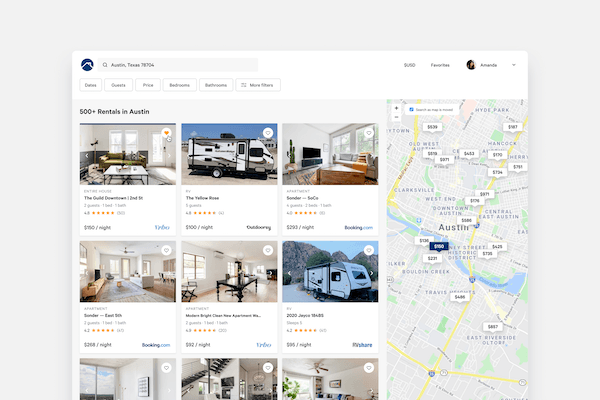Open More filters
600x400 pixels.
(257, 86)
